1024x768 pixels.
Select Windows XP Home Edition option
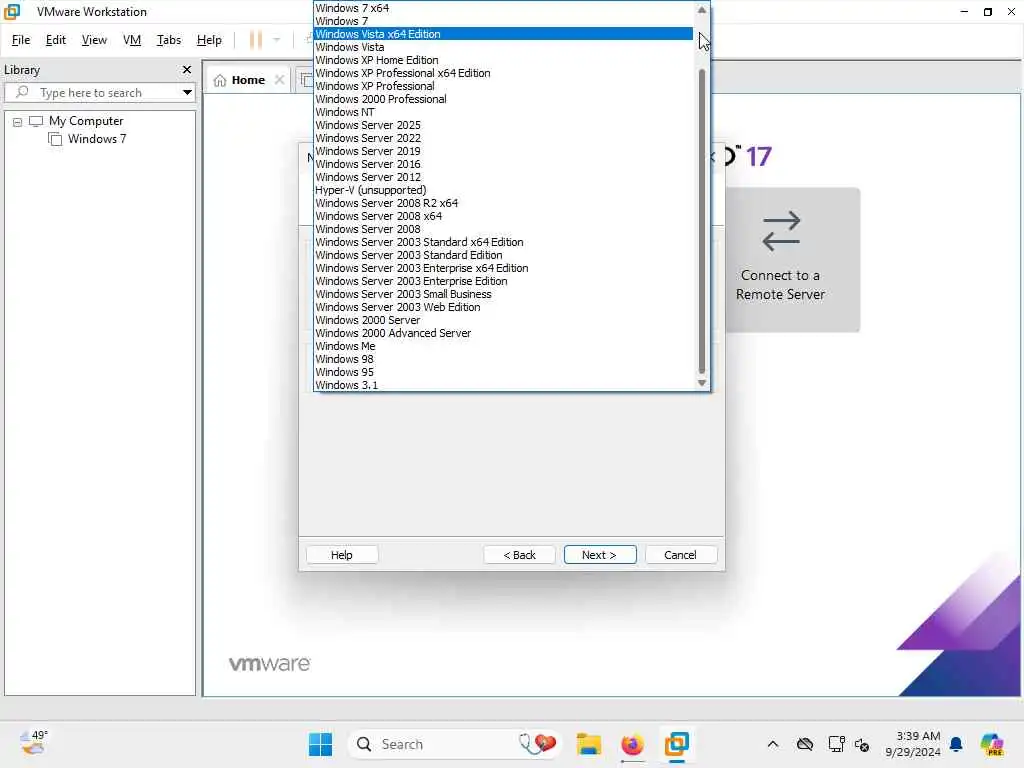click(503, 60)
